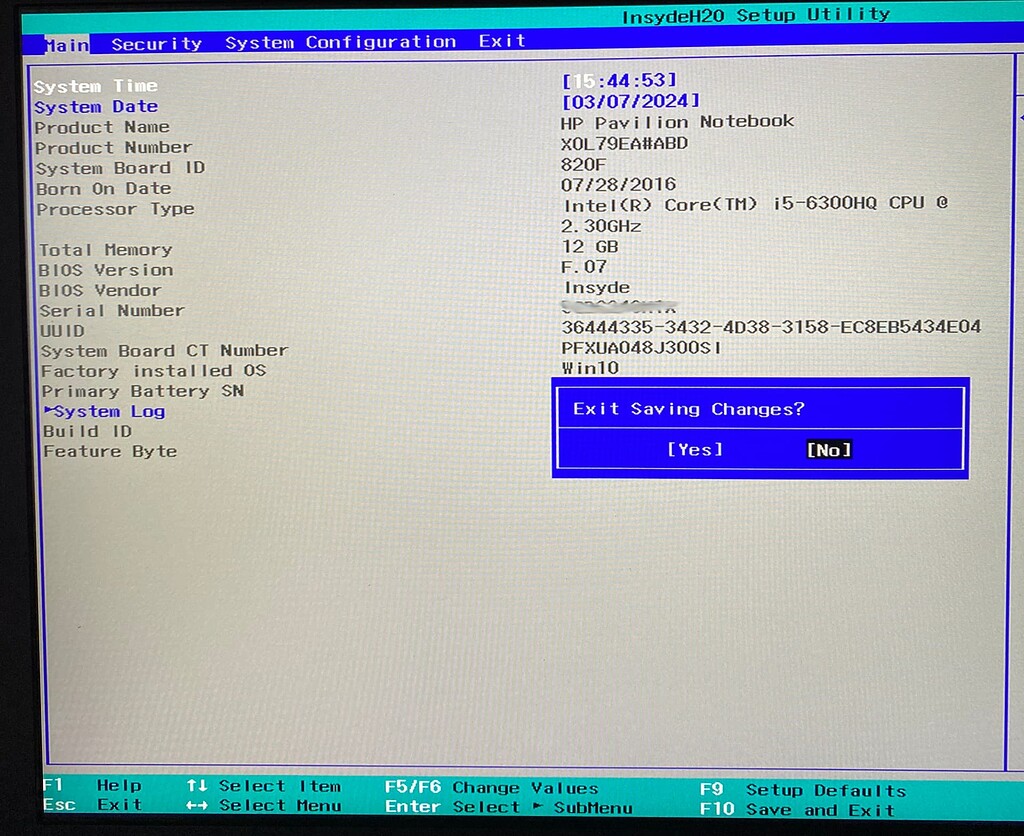Expand the System Log submenu

pos(104,411)
